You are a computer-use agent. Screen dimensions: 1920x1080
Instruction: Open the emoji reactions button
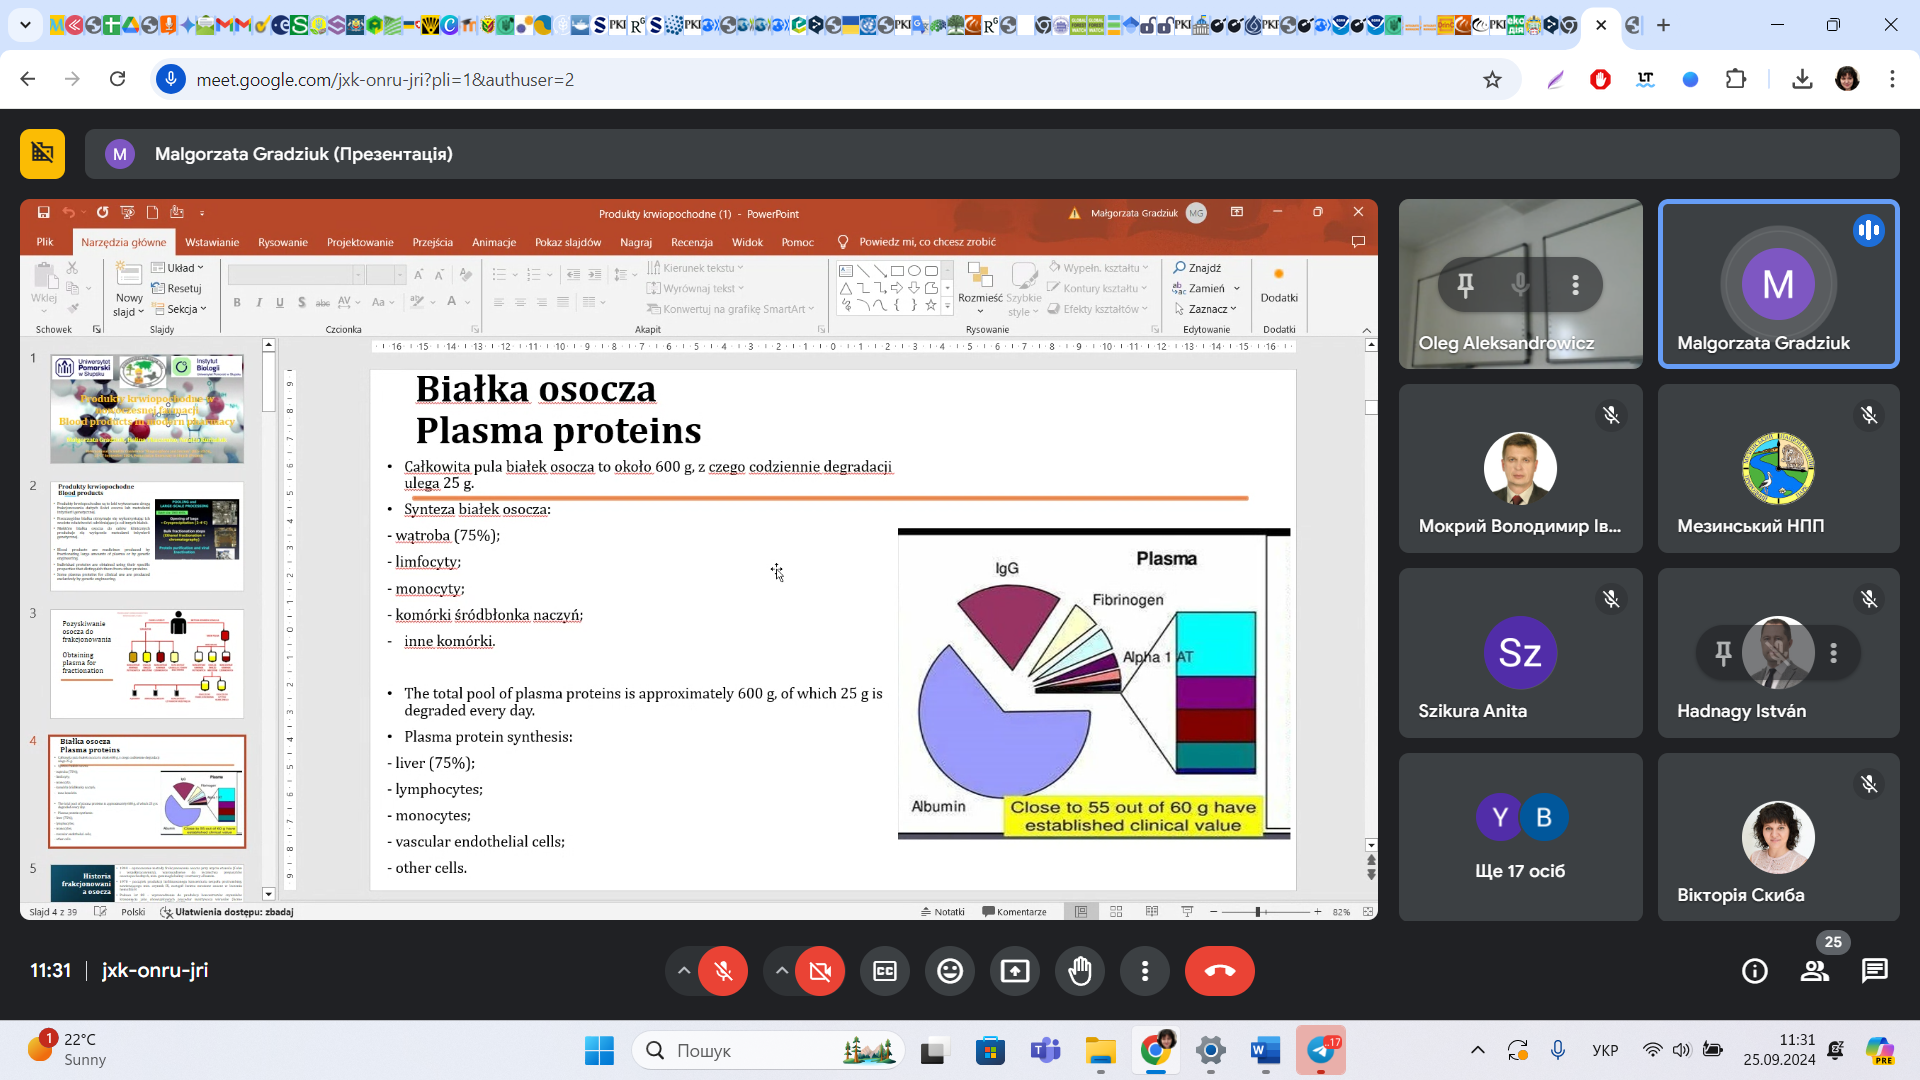pyautogui.click(x=950, y=971)
